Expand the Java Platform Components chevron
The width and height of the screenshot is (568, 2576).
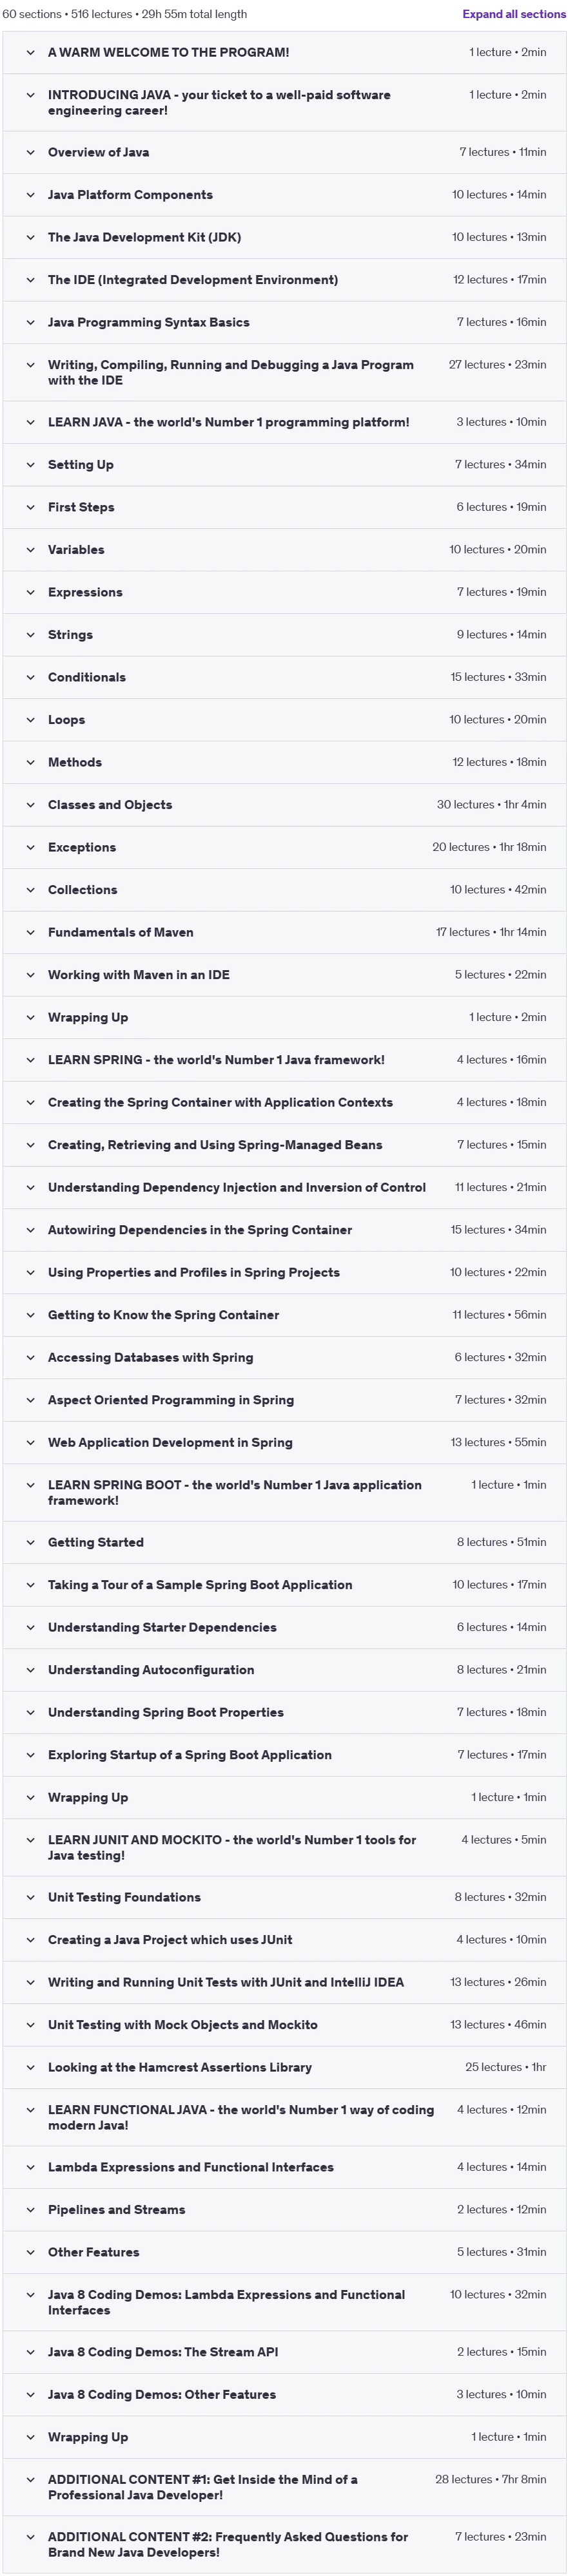[30, 195]
